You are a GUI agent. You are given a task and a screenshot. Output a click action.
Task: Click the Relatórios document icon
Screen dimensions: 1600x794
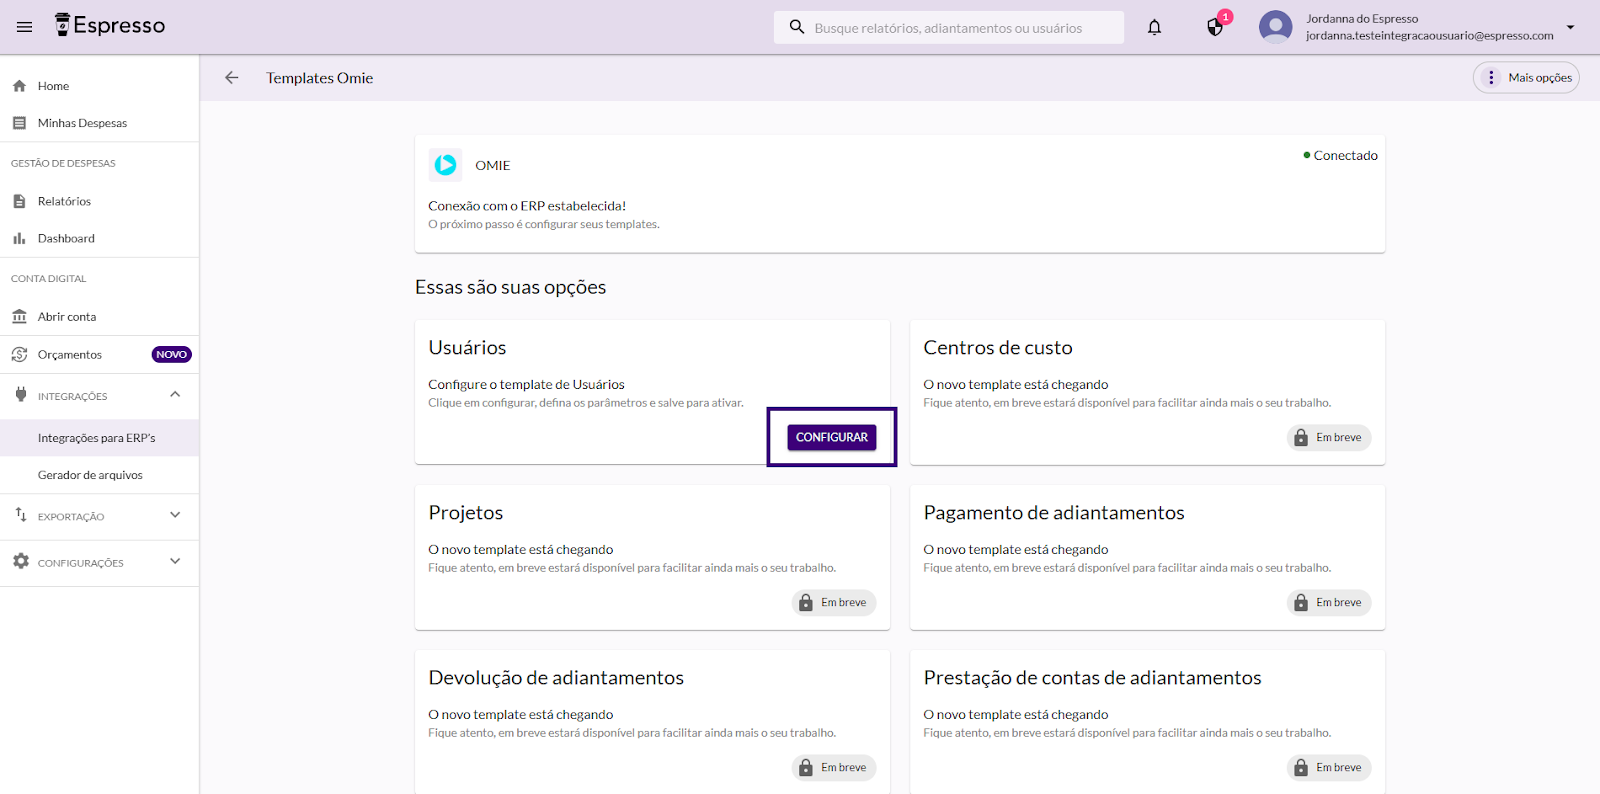tap(19, 201)
